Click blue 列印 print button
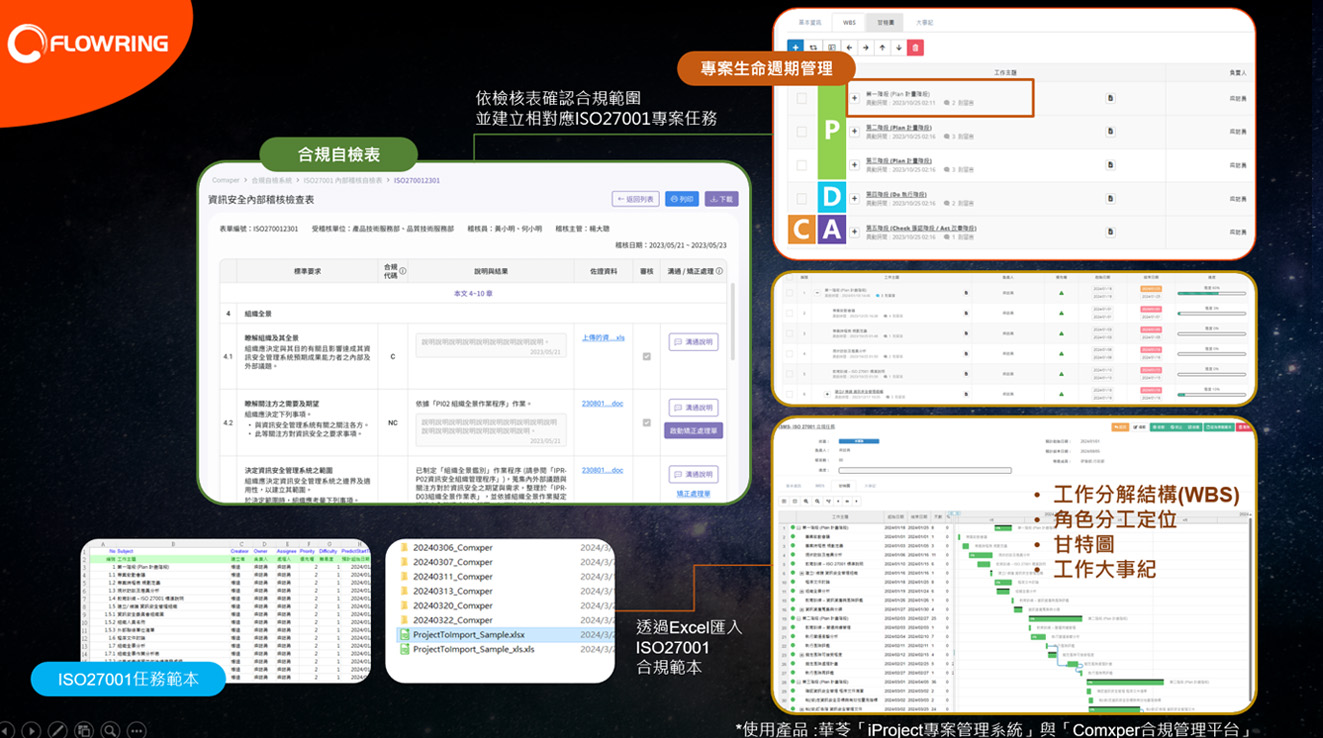 coord(682,199)
